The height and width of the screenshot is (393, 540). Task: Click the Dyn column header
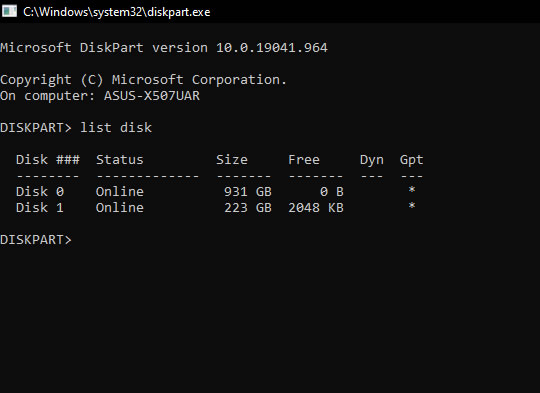(x=372, y=160)
